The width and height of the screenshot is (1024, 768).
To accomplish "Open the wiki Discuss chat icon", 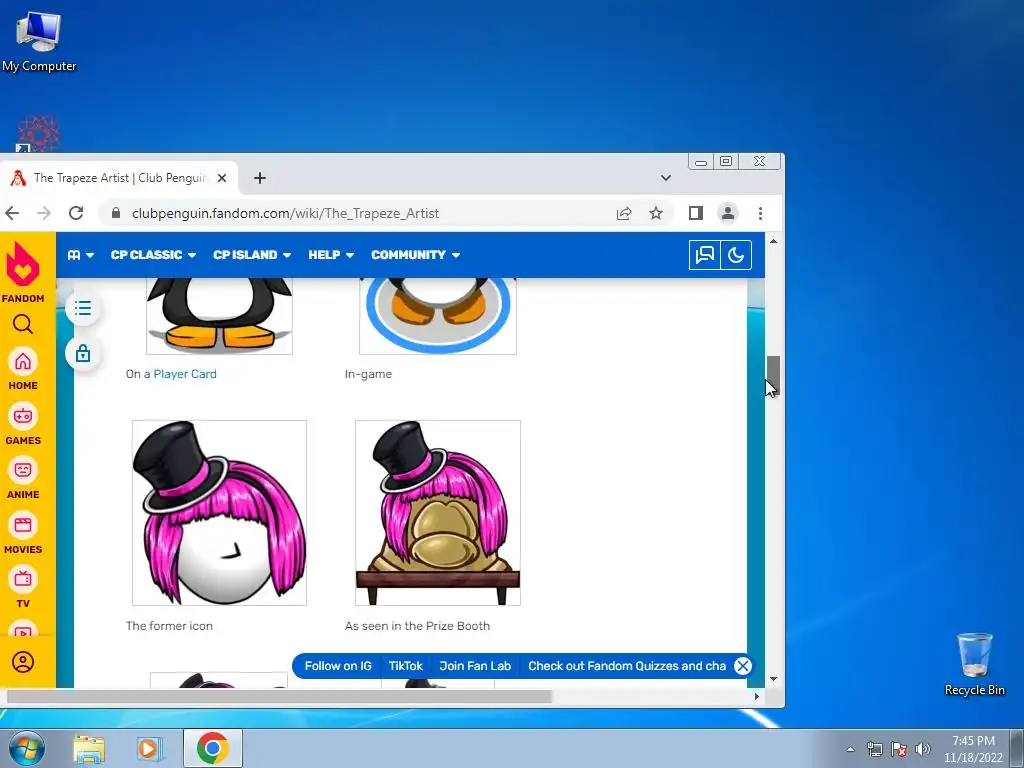I will tap(705, 255).
